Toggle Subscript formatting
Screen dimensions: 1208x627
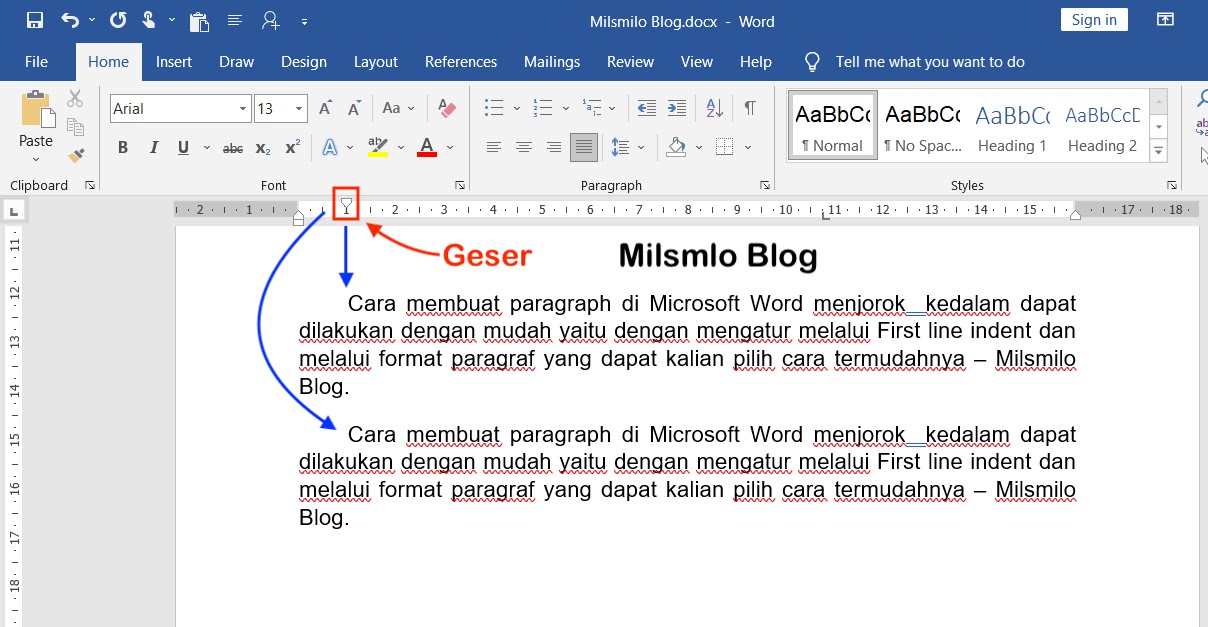(x=263, y=148)
